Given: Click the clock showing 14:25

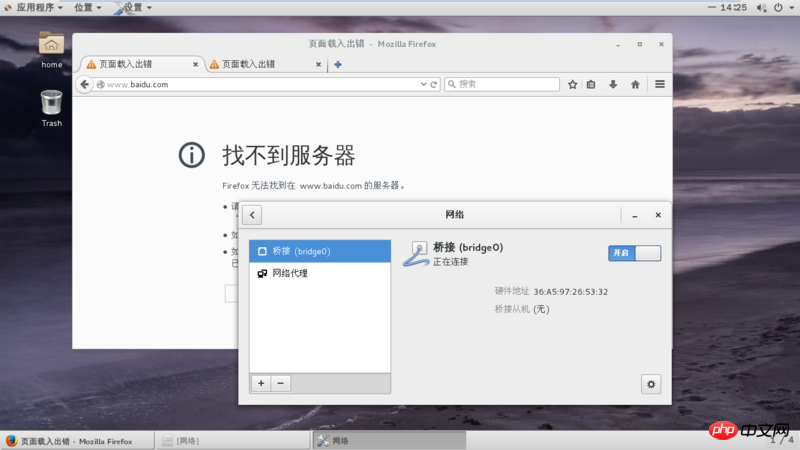Looking at the screenshot, I should (x=733, y=7).
